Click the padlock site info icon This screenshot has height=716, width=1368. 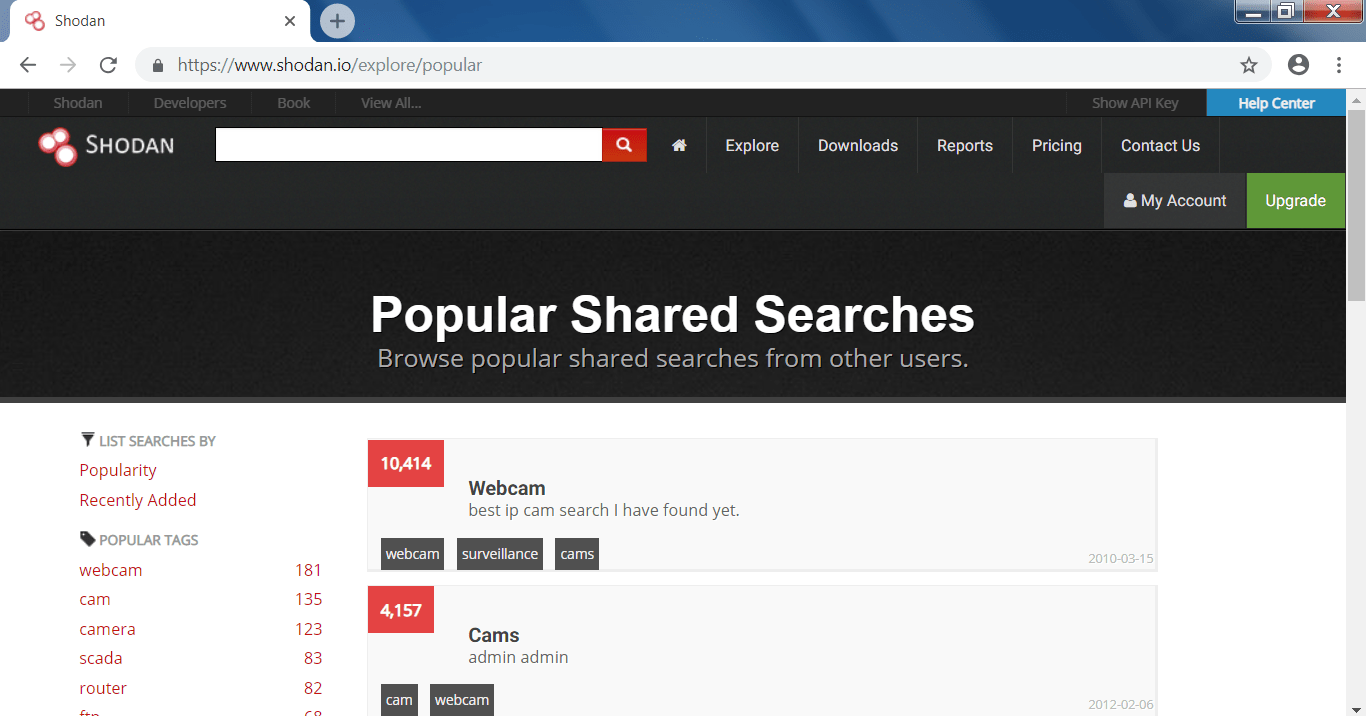[157, 65]
